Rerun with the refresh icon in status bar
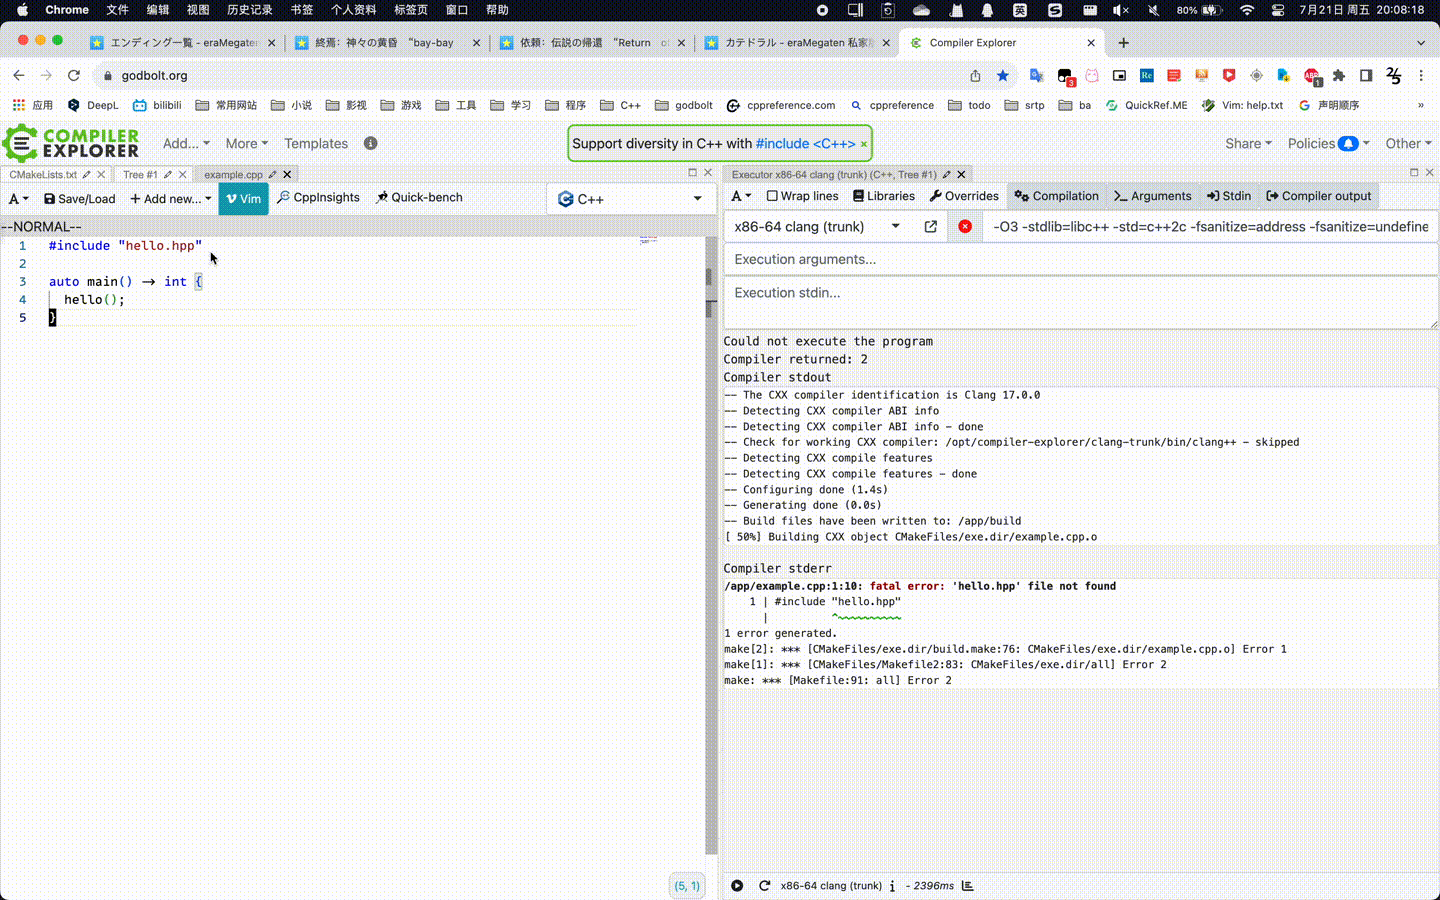1440x900 pixels. 764,886
